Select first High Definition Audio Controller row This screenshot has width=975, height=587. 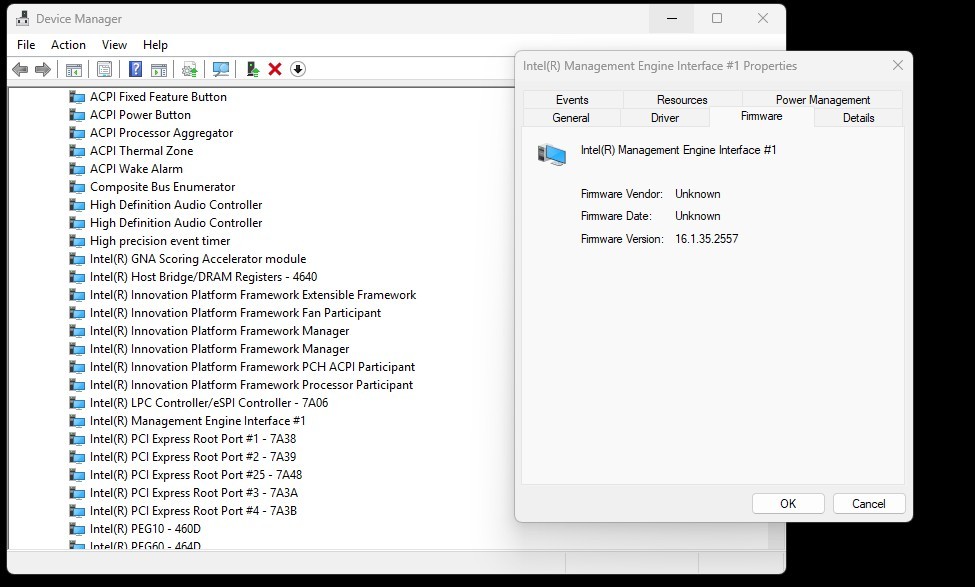pos(176,205)
